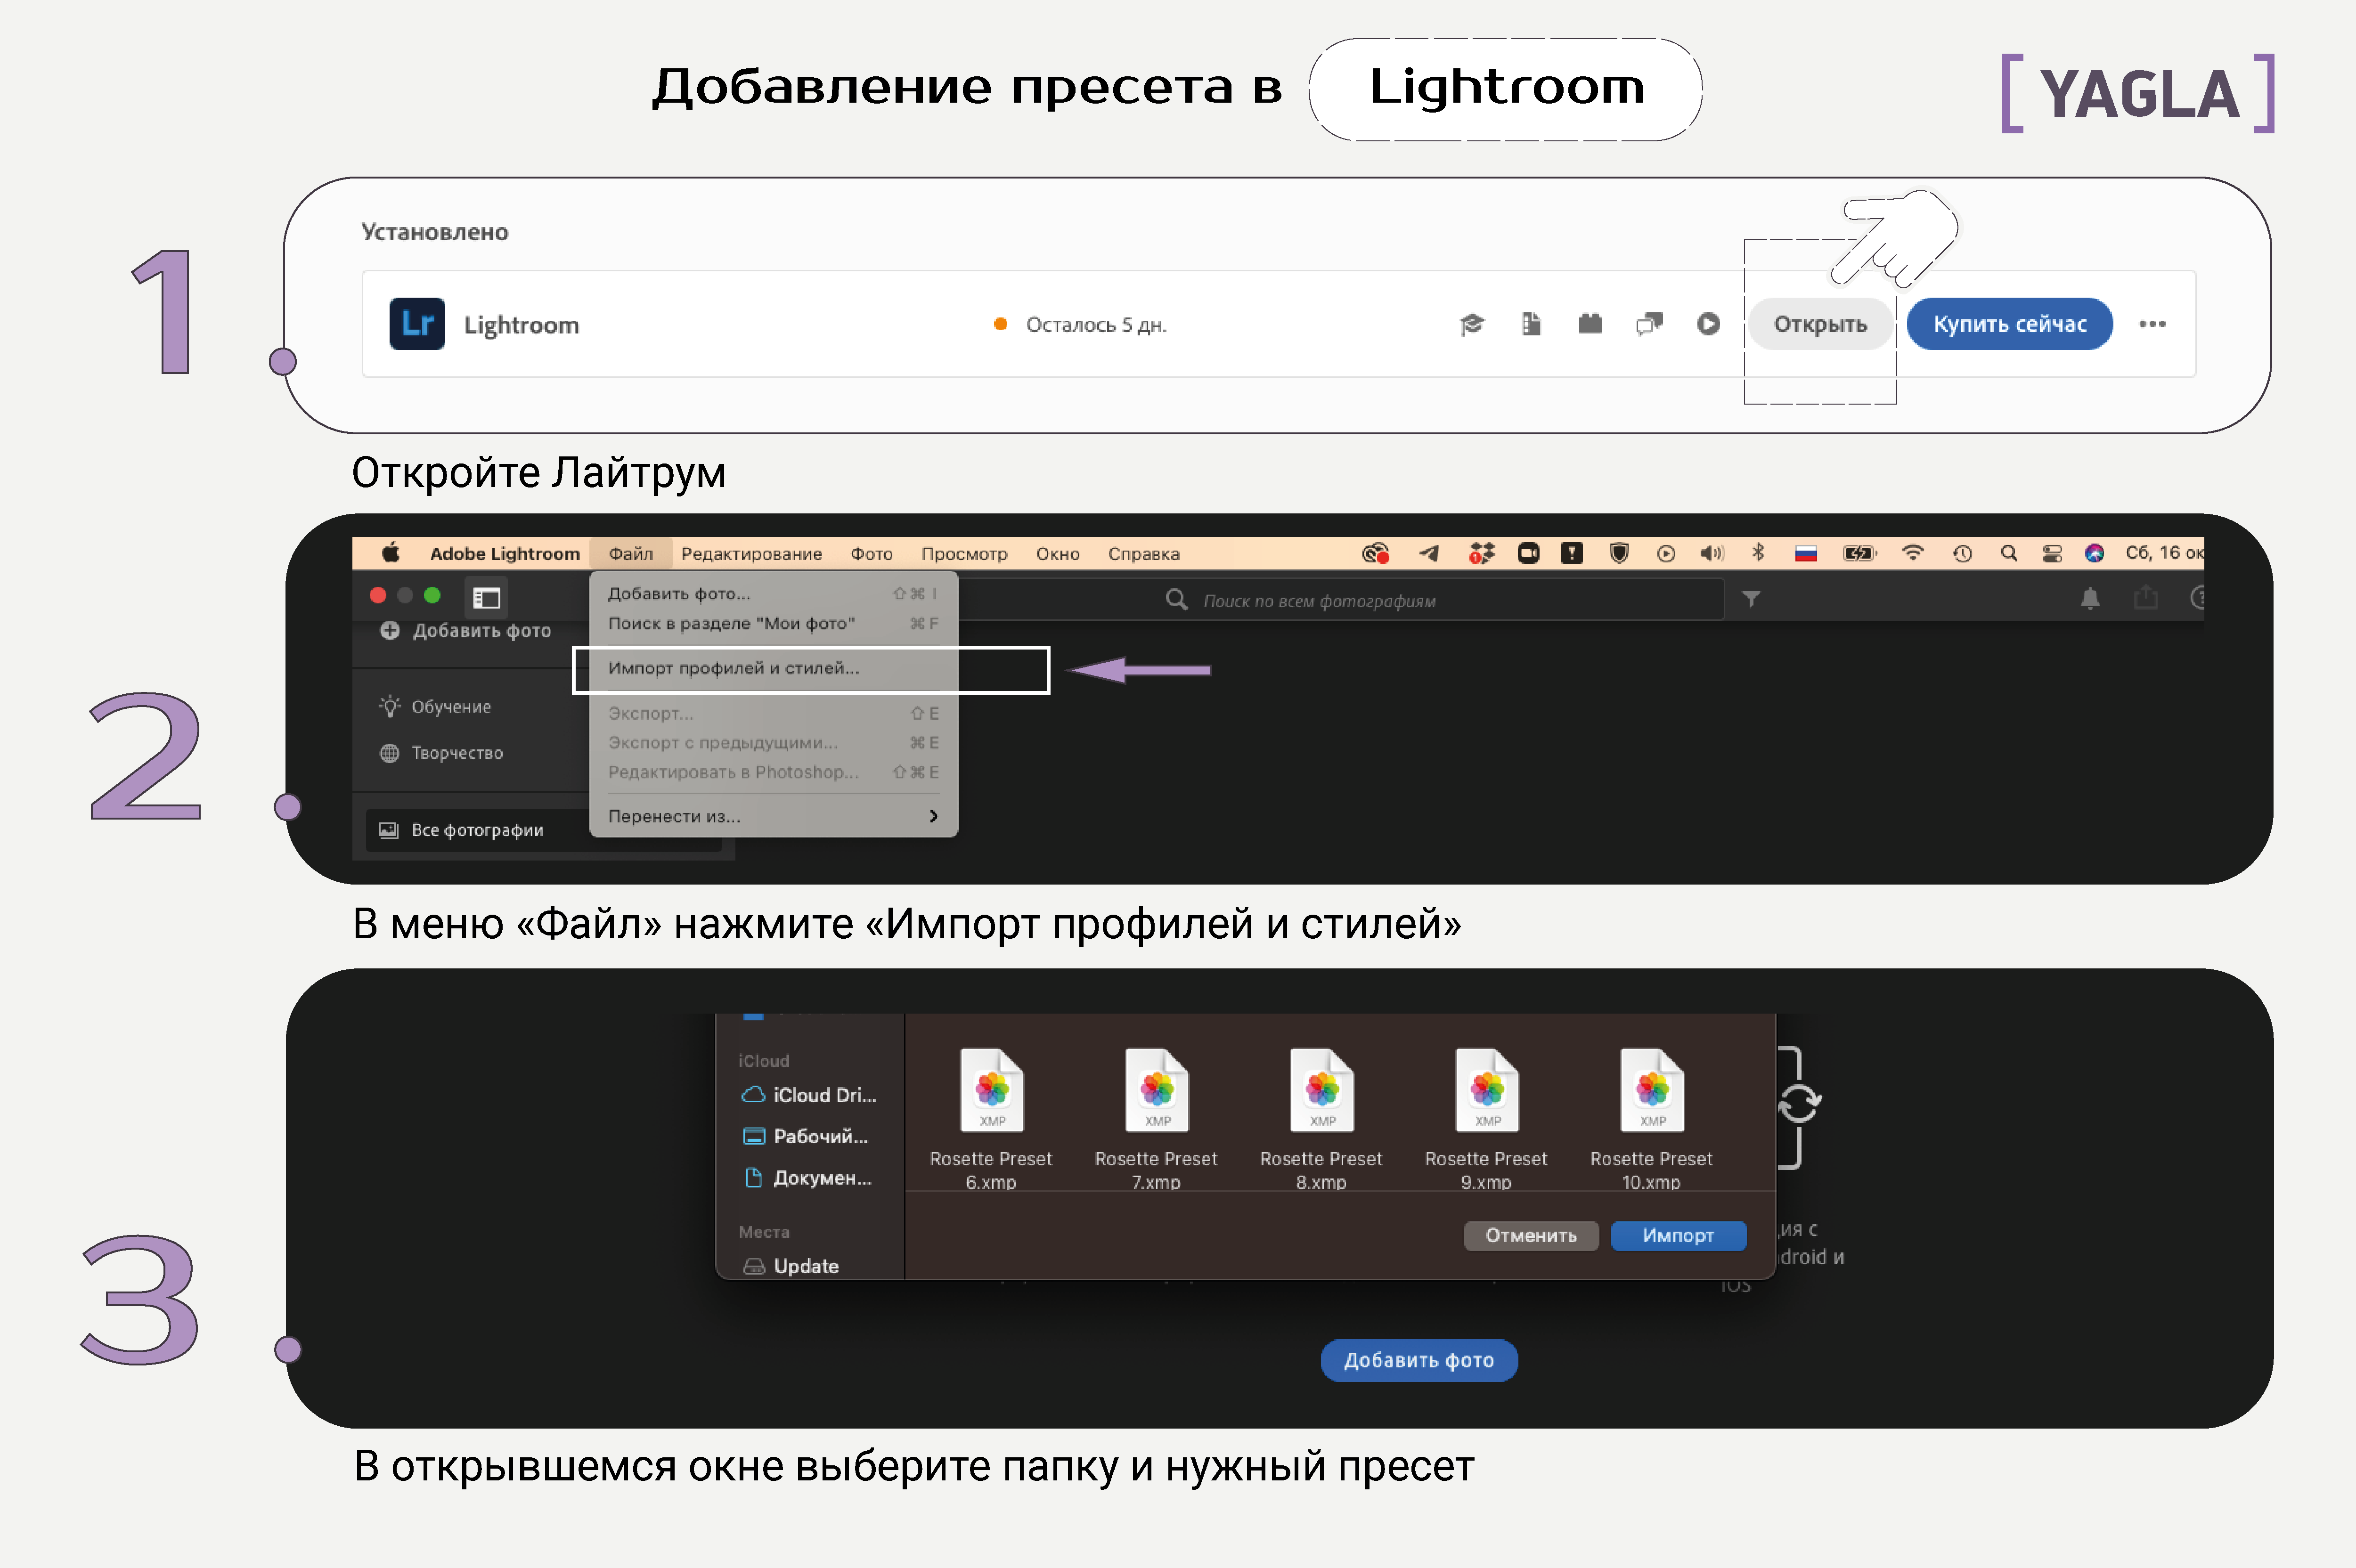The height and width of the screenshot is (1568, 2356).
Task: Select the Rosette Preset 6.xmp file
Action: tap(991, 1119)
